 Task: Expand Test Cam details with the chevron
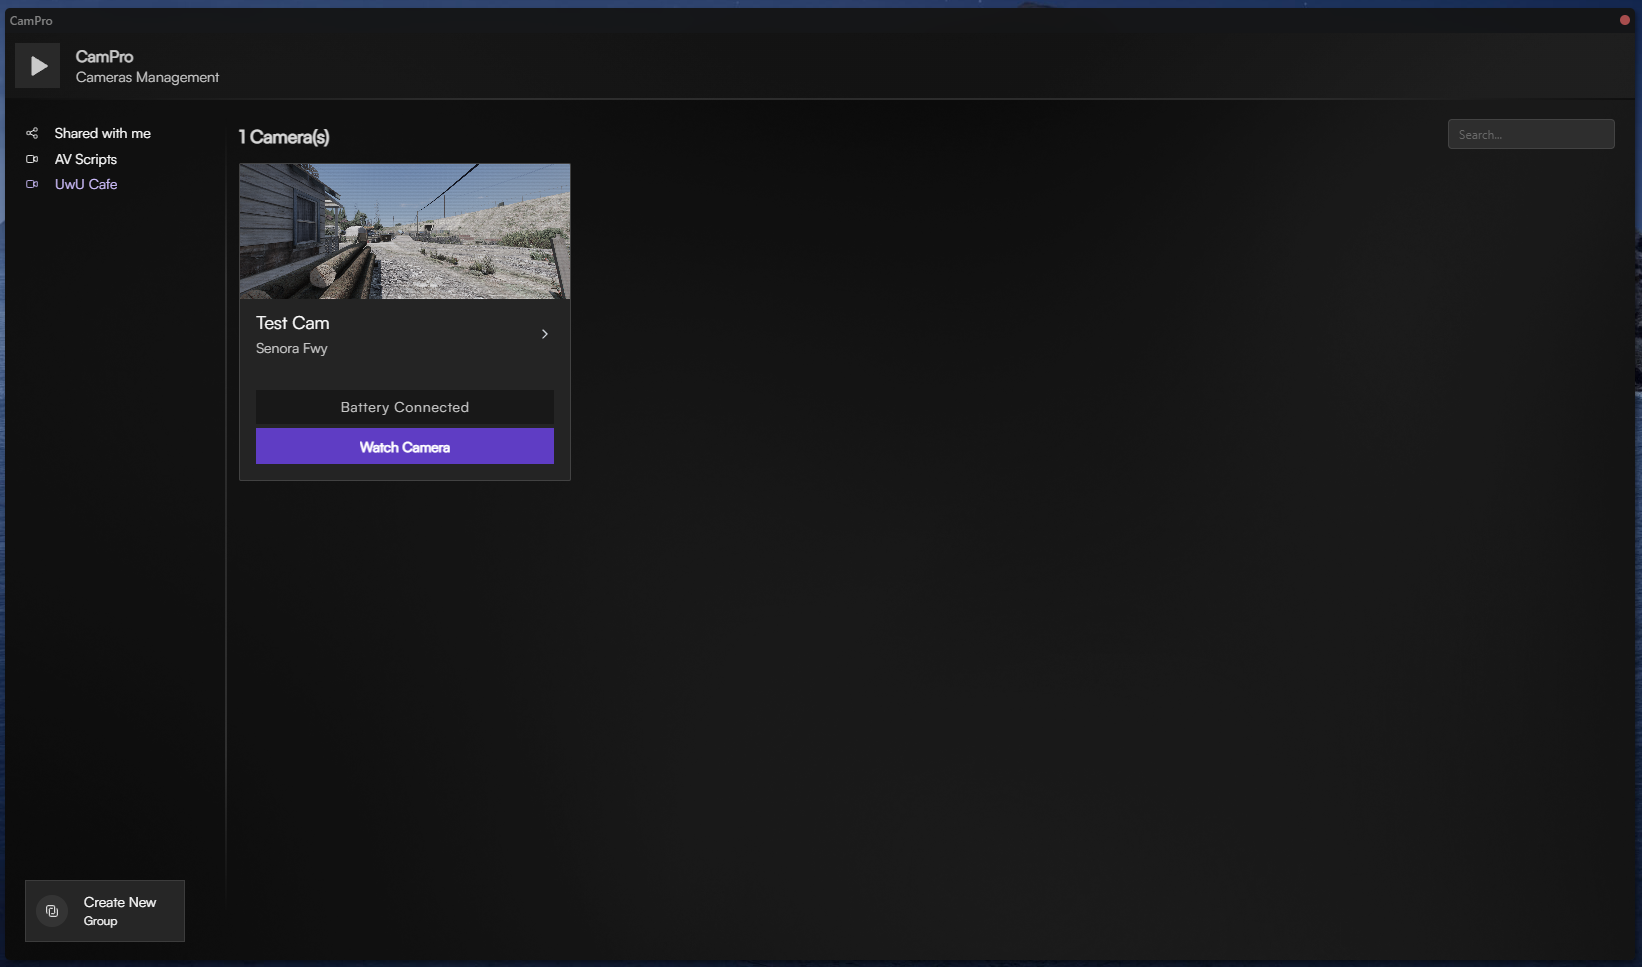click(x=544, y=334)
